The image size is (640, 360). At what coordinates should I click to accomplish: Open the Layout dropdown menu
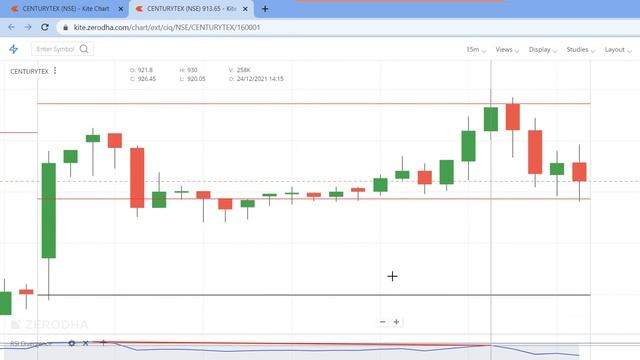(x=618, y=49)
